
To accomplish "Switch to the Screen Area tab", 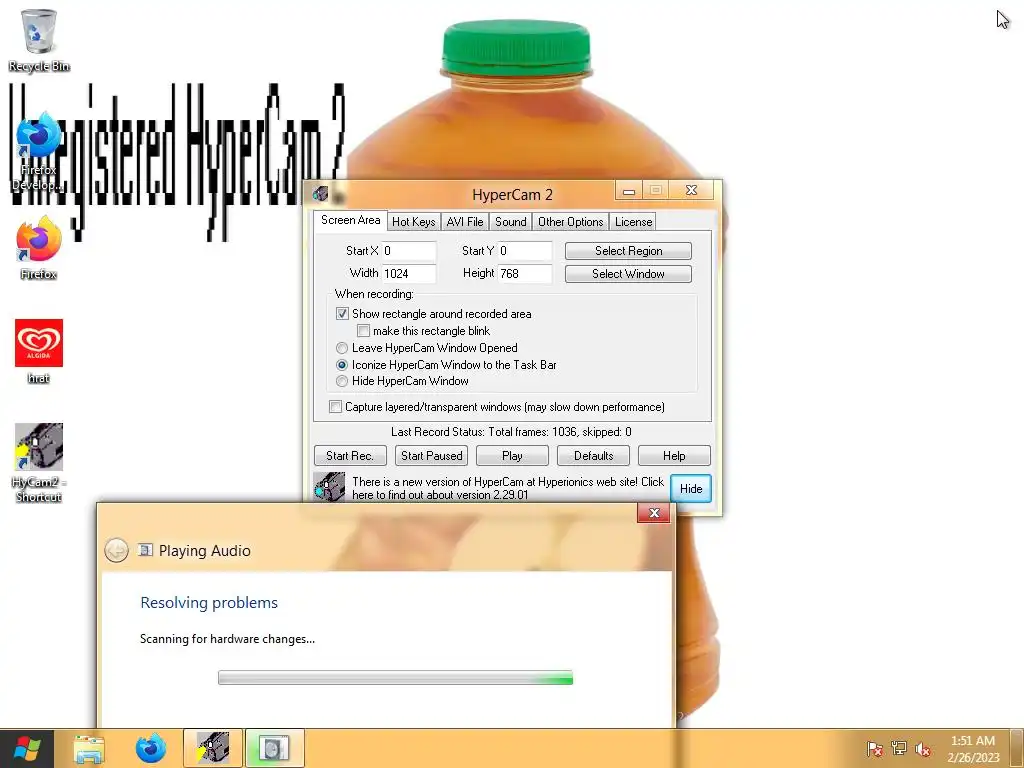I will (x=350, y=220).
